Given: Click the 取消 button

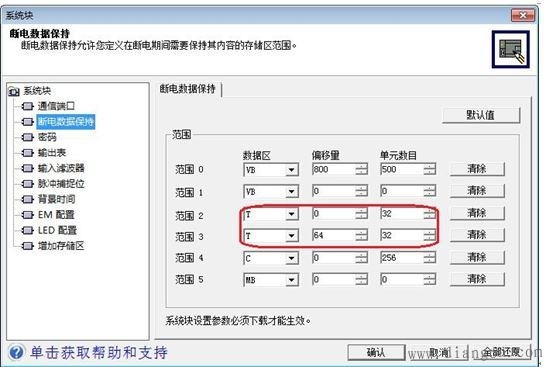Looking at the screenshot, I should (439, 352).
